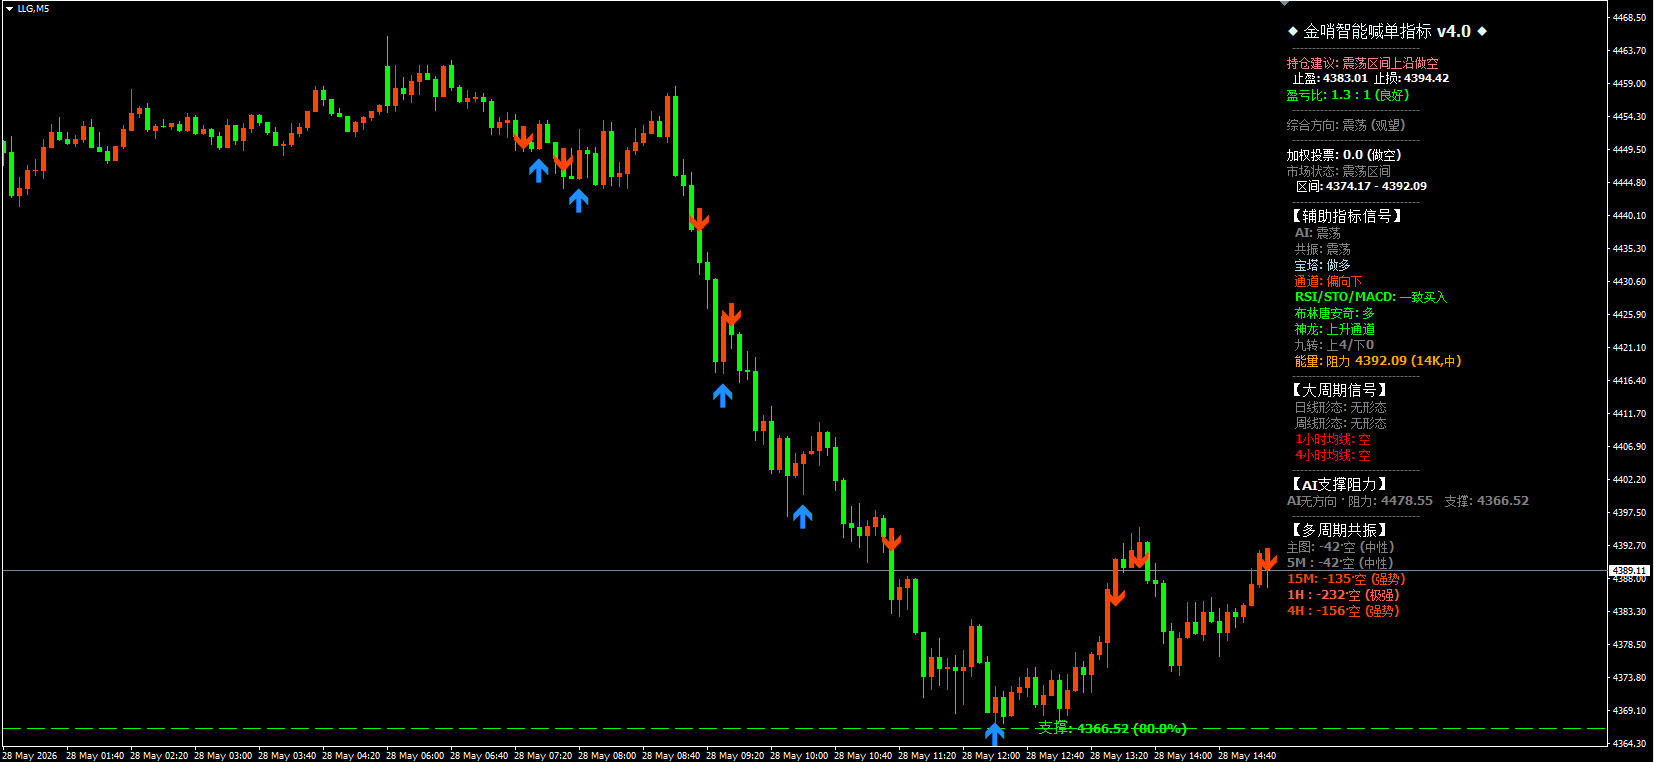Click the 28 May 2026 date on the time axis
The height and width of the screenshot is (762, 1654).
tap(30, 756)
